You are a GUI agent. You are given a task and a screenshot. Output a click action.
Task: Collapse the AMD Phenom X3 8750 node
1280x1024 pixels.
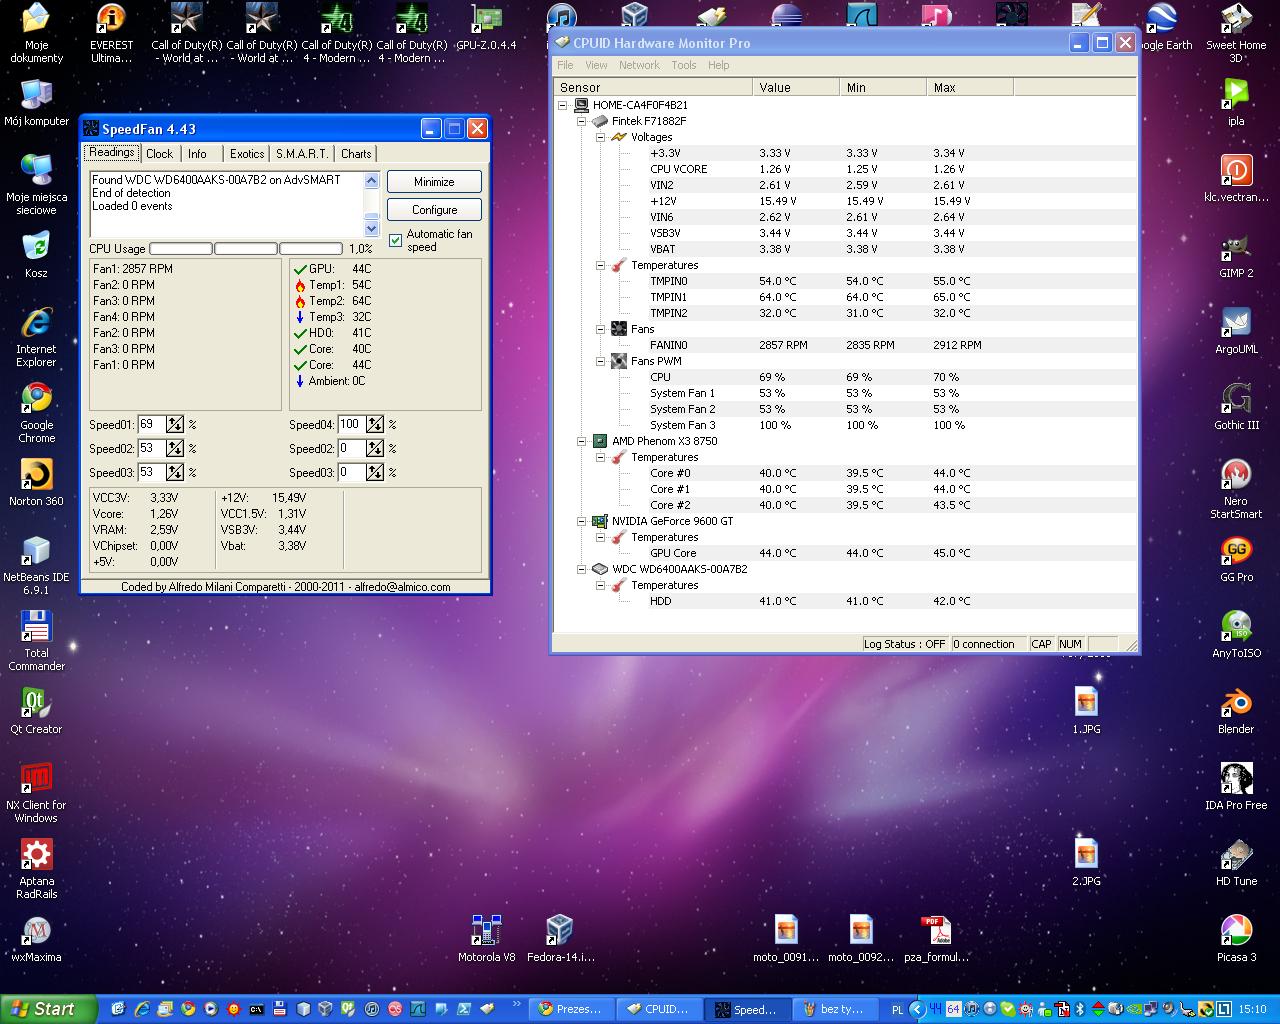pyautogui.click(x=581, y=441)
